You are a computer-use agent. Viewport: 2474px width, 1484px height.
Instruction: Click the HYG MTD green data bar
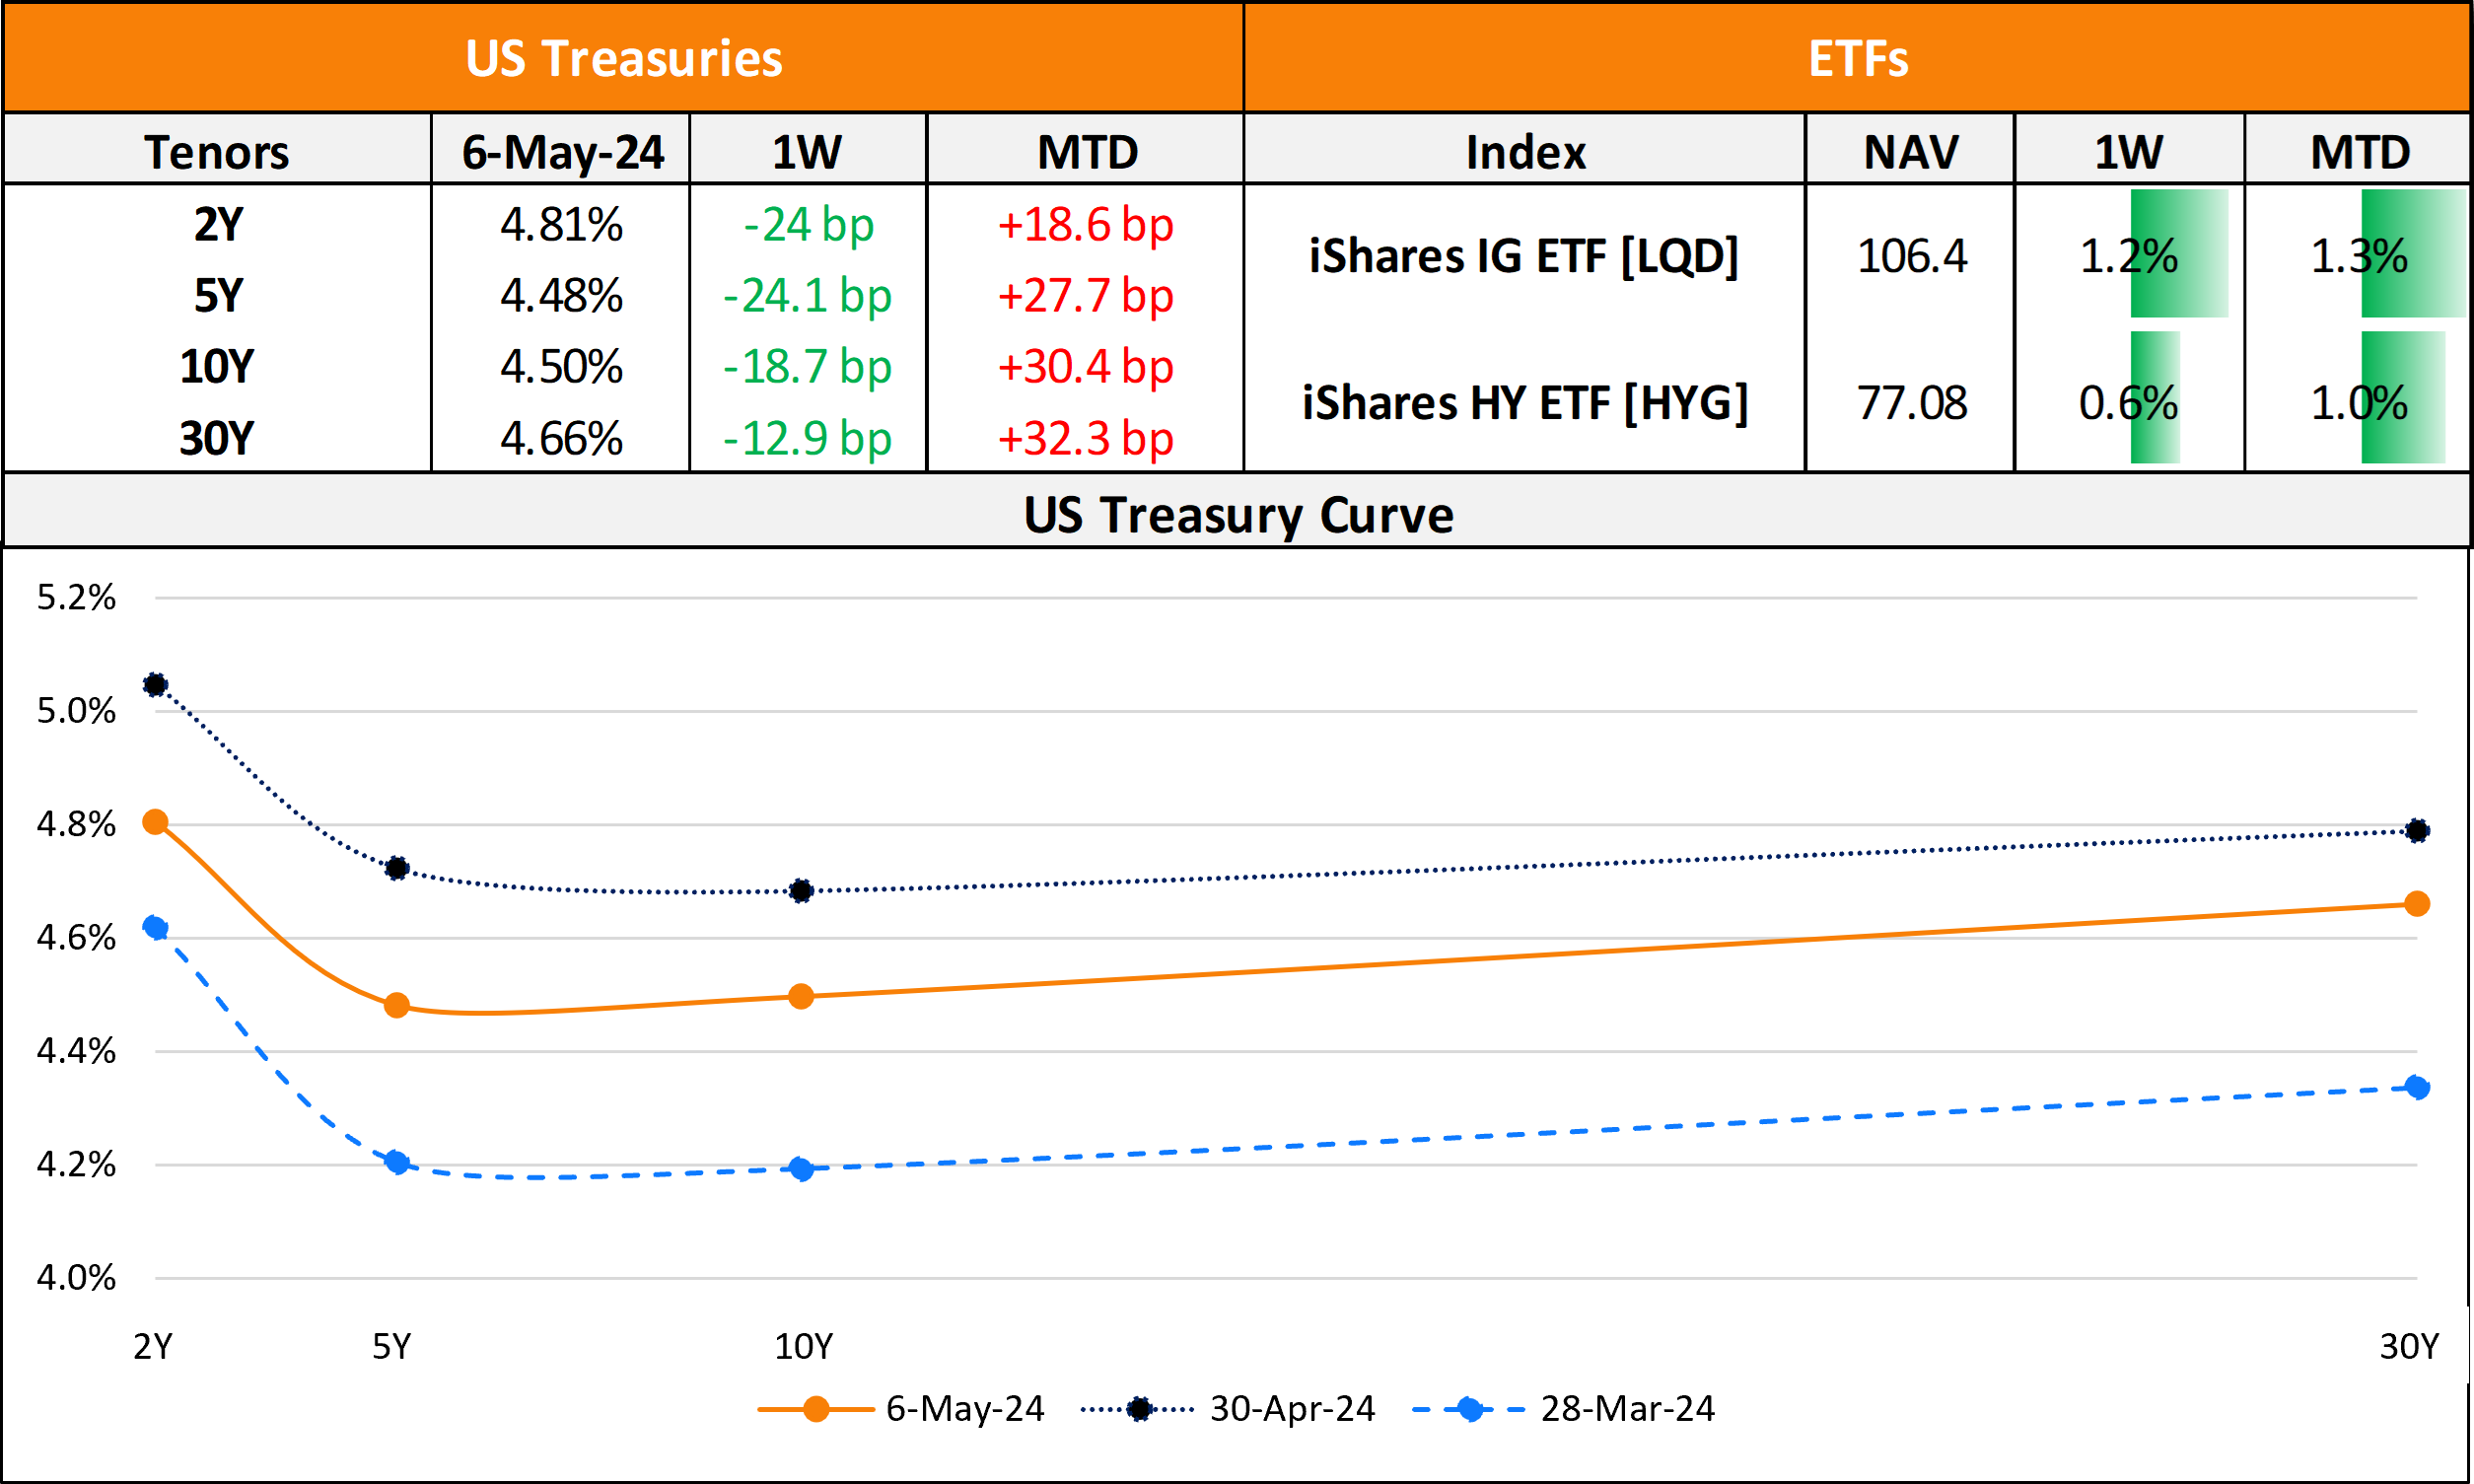[2402, 398]
